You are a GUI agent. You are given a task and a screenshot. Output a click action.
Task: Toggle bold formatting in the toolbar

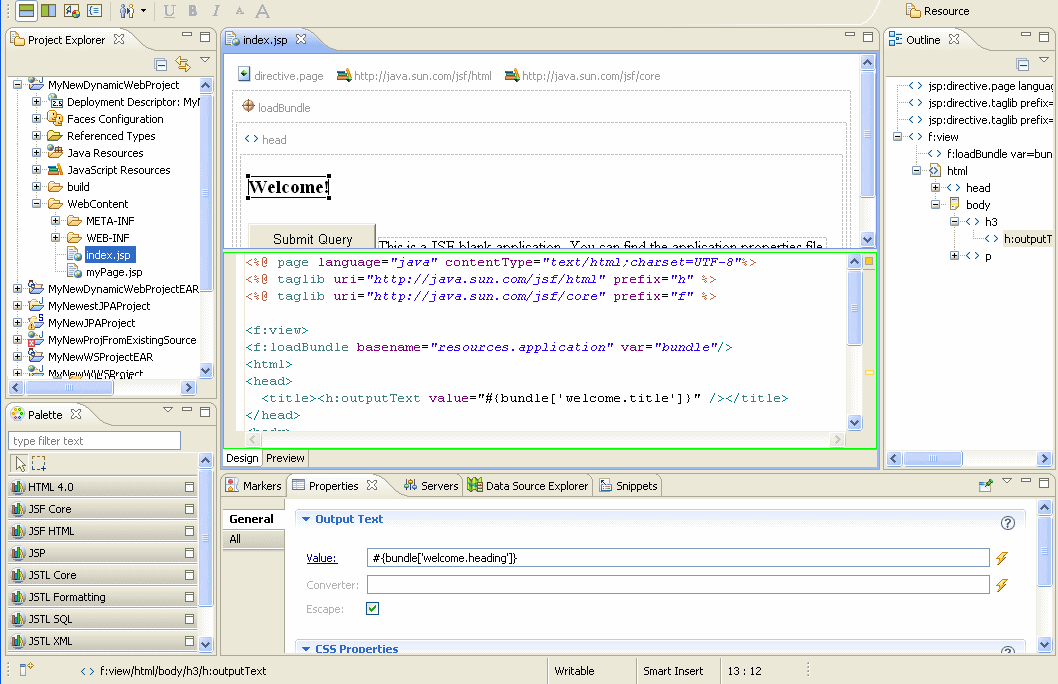tap(192, 11)
